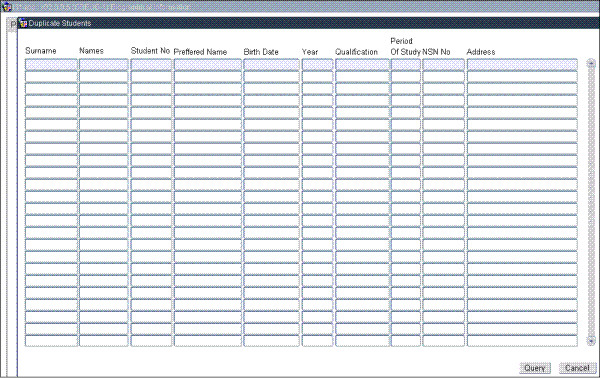
Task: Click the vertical scrollbar track of the list
Action: 591,202
